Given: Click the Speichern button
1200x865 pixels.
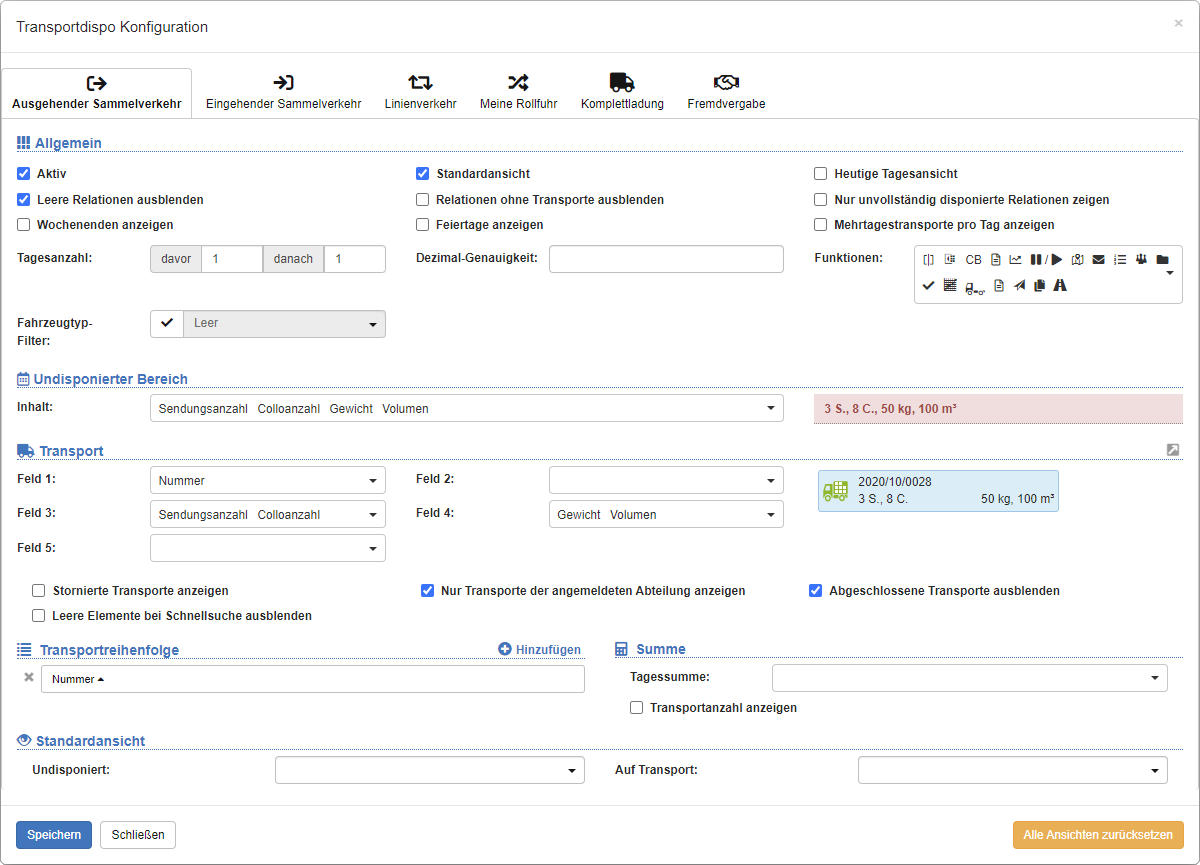Looking at the screenshot, I should [x=54, y=835].
